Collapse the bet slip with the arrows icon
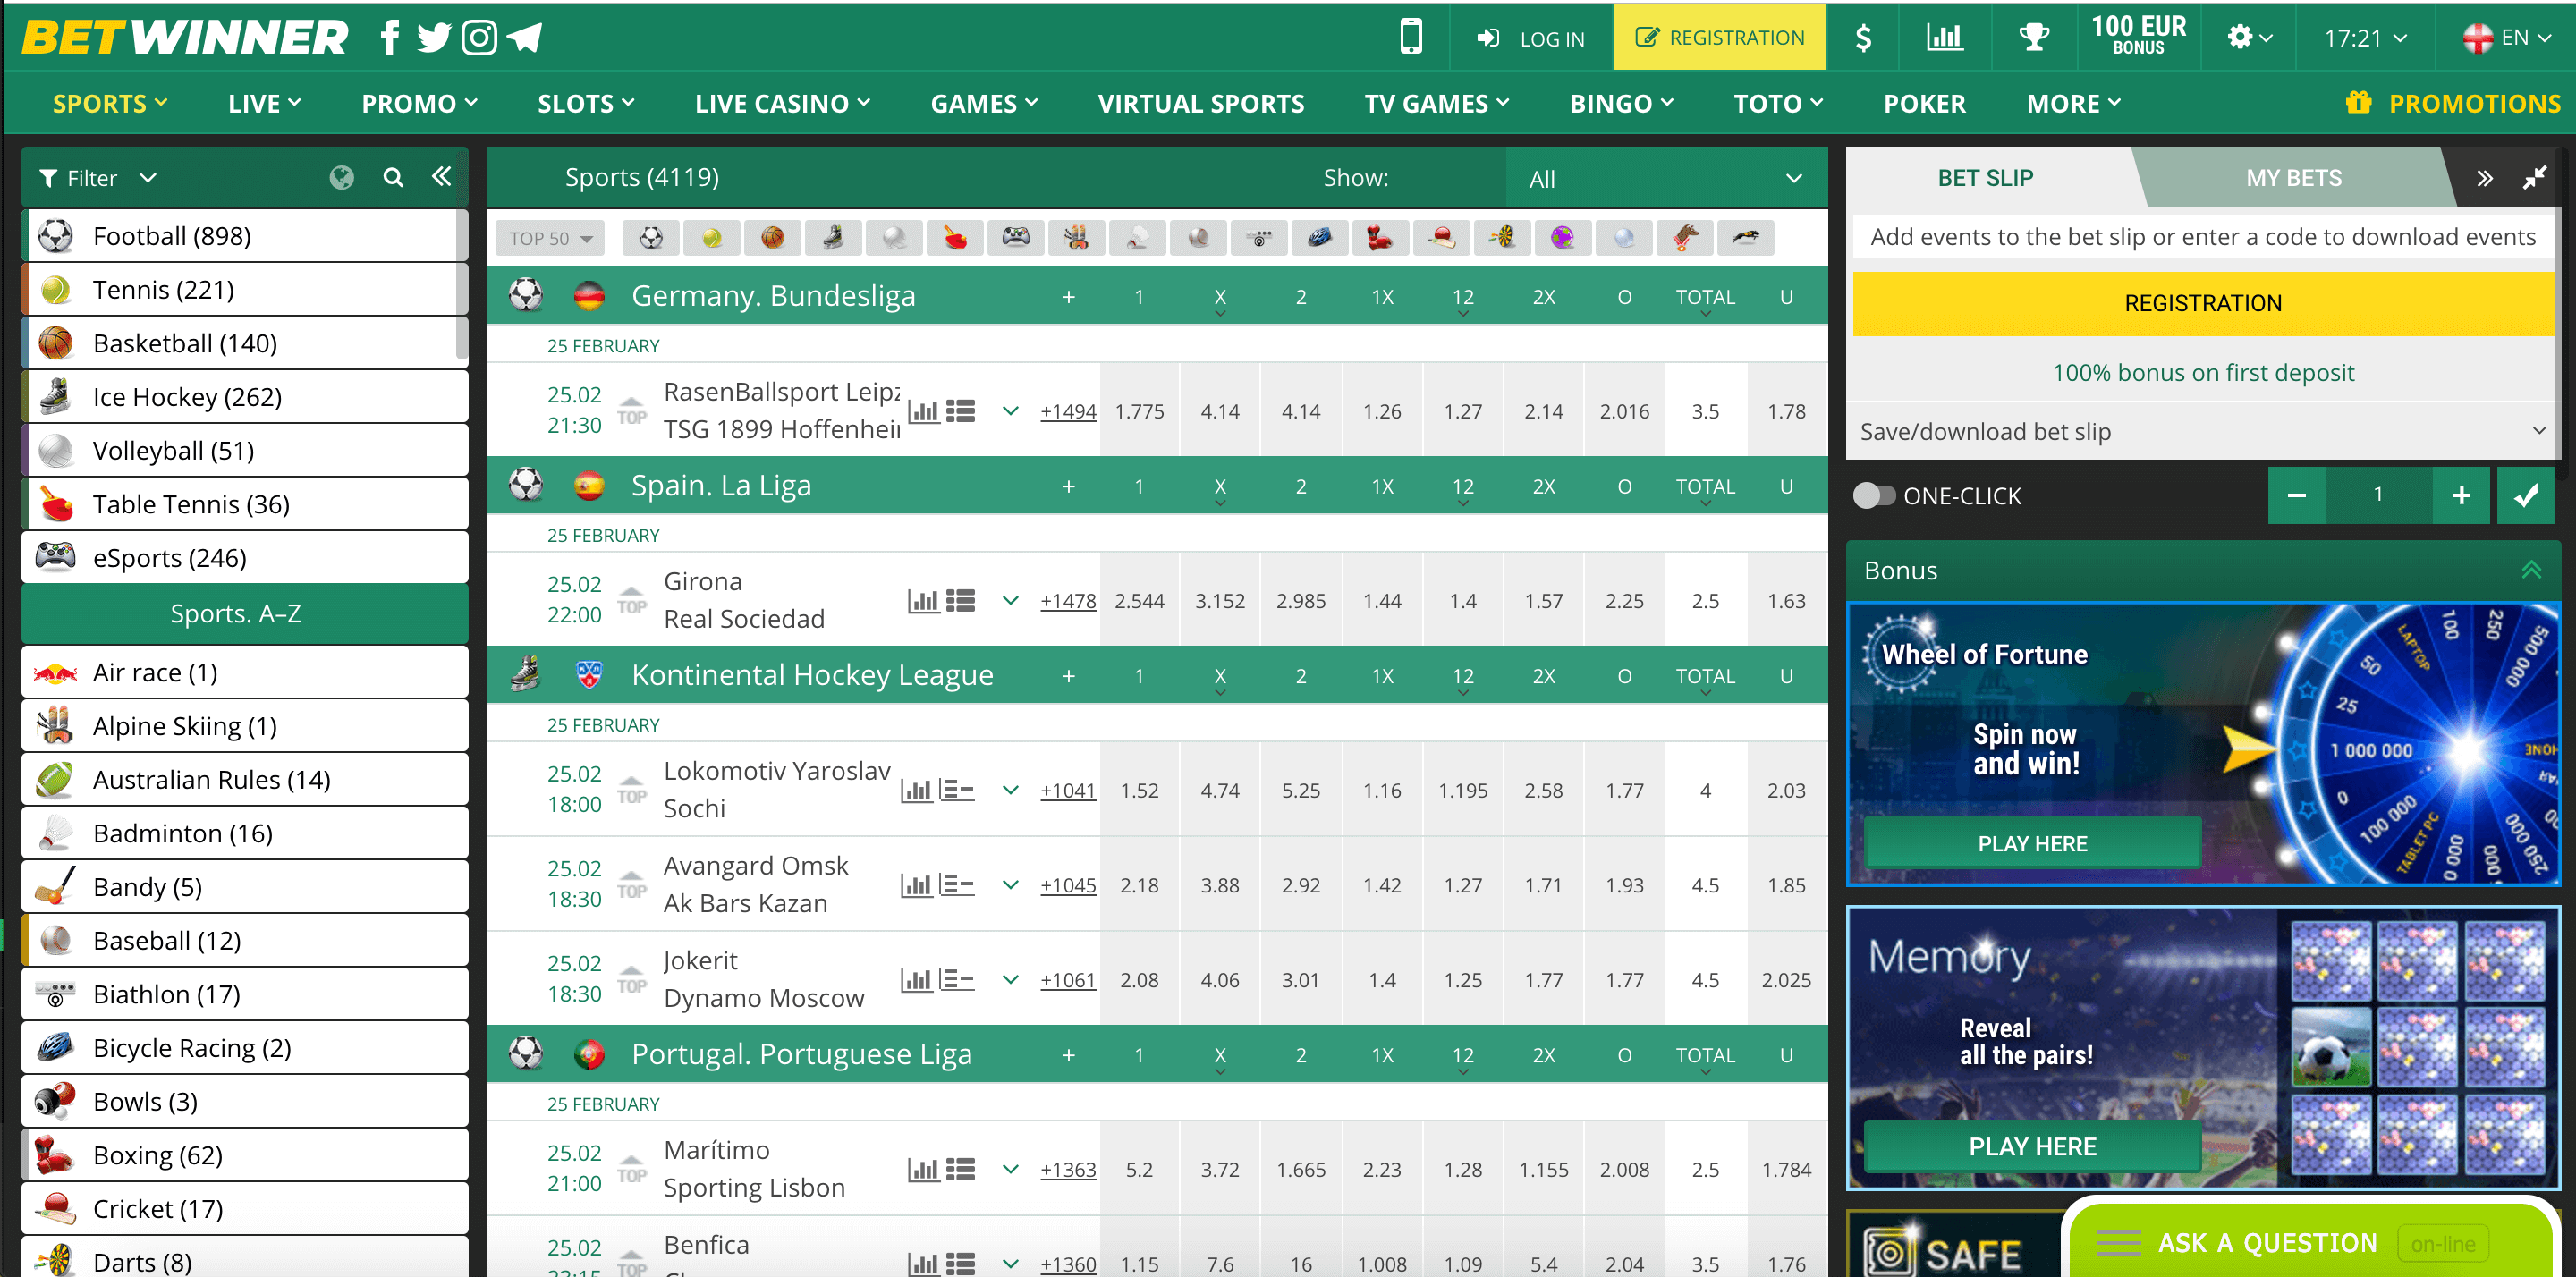This screenshot has width=2576, height=1277. 2533,178
